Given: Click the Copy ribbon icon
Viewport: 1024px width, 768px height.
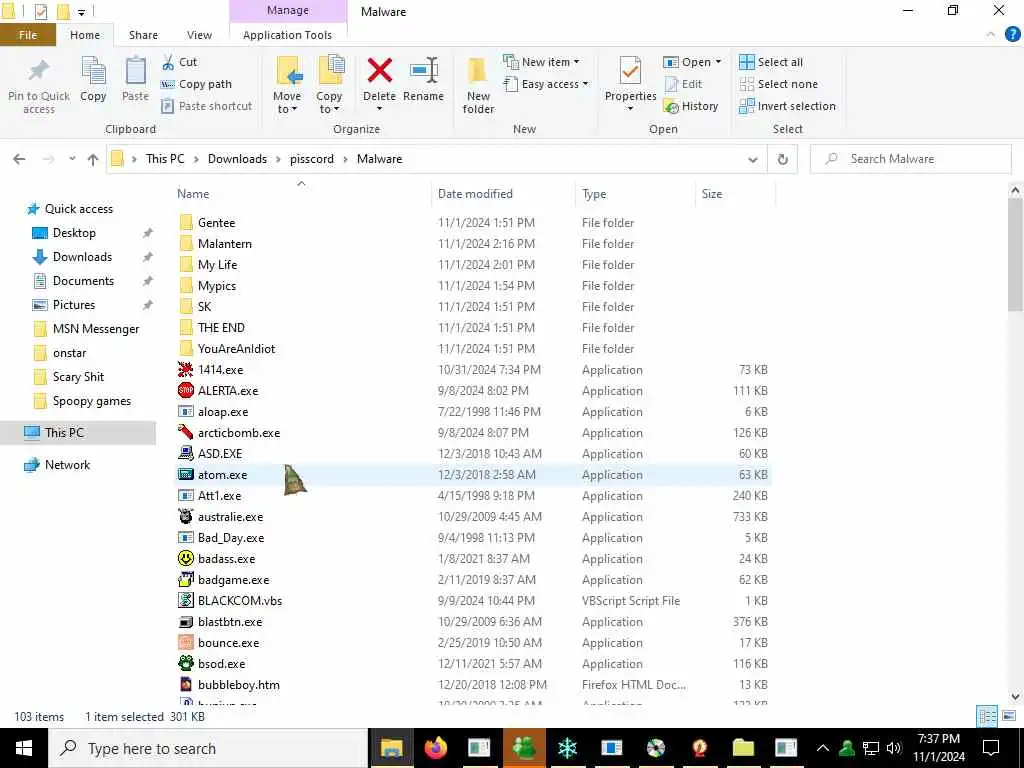Looking at the screenshot, I should click(x=93, y=70).
